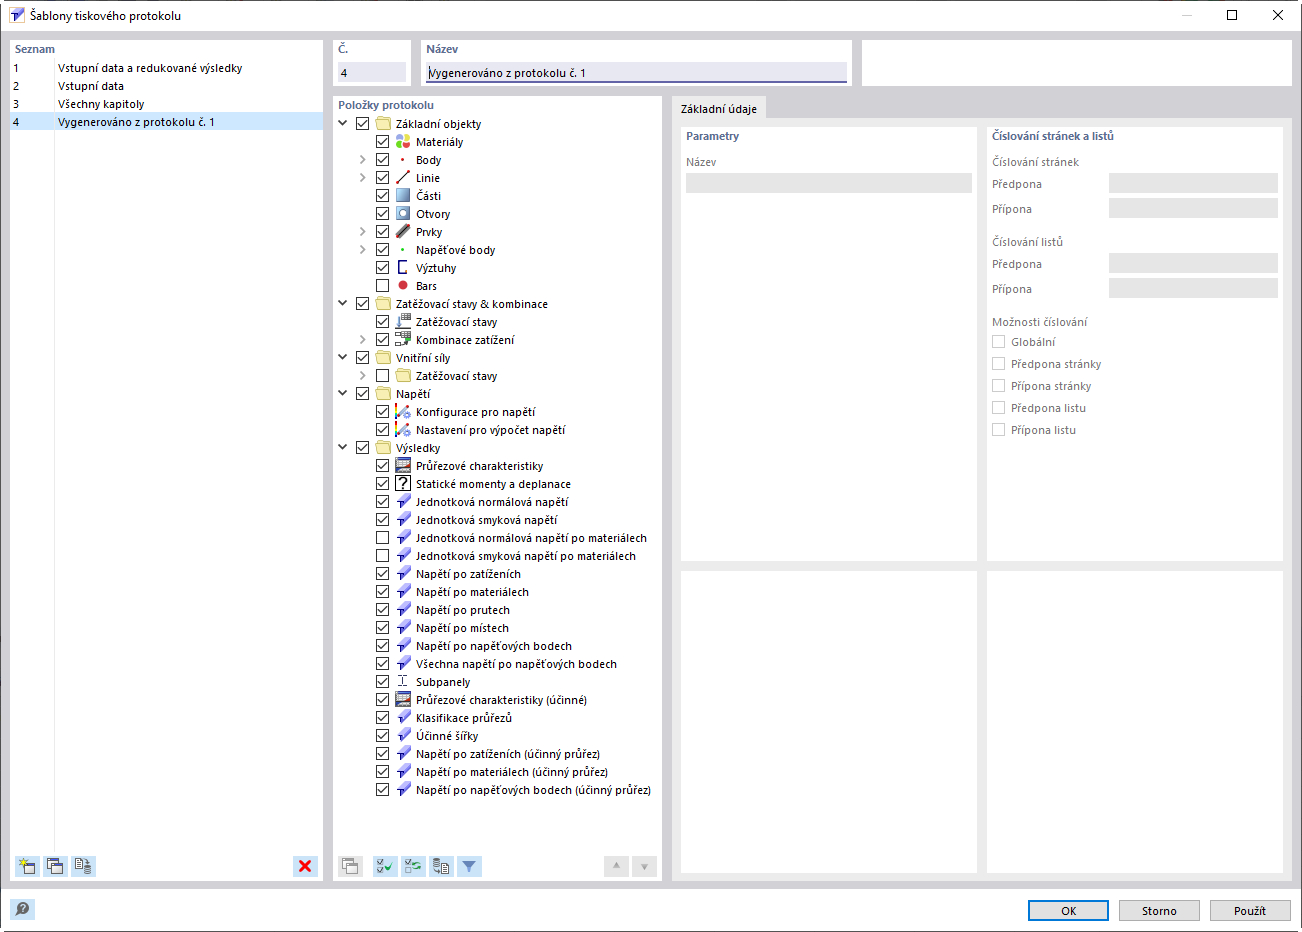Collapse the Výsledky folder
Screen dimensions: 1302x932
[343, 448]
